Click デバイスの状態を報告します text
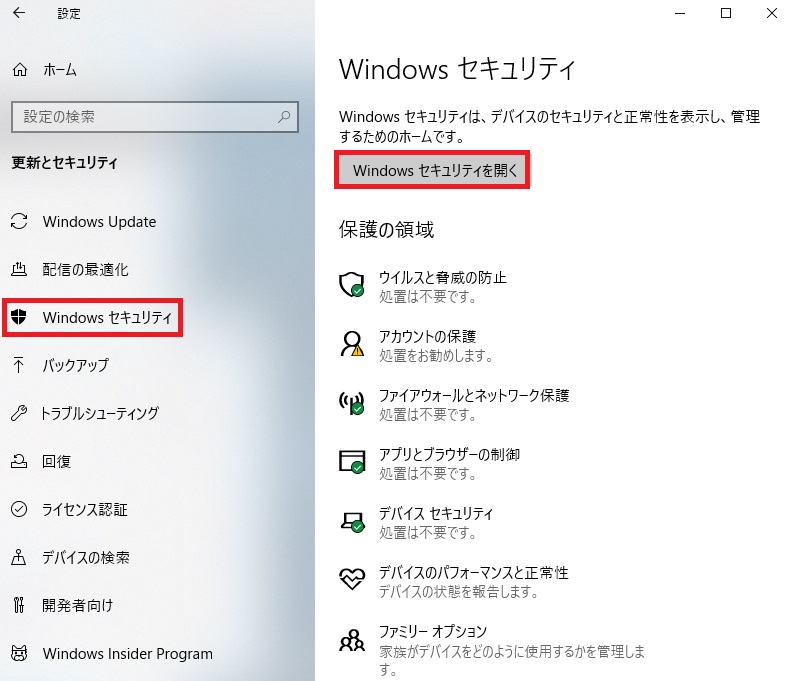Viewport: 790px width, 681px height. click(x=458, y=591)
